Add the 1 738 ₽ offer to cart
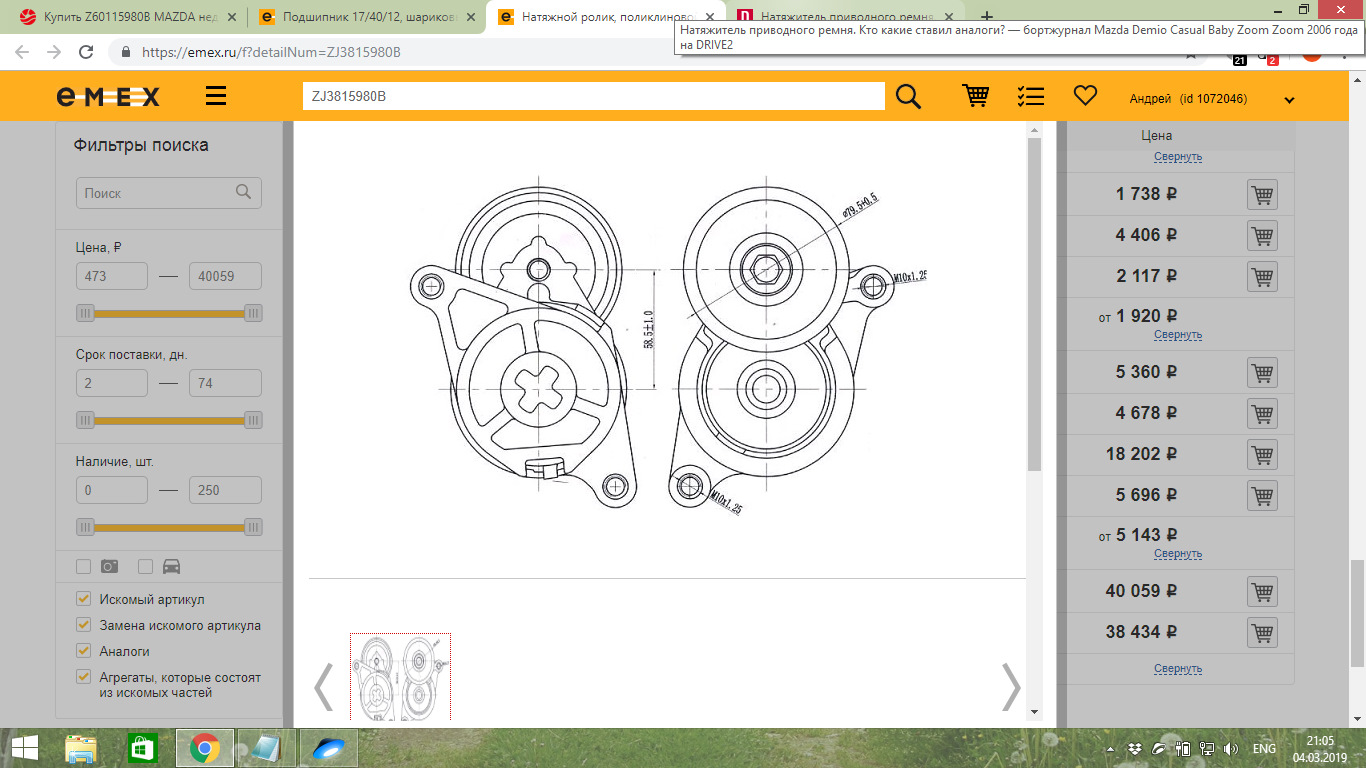 pyautogui.click(x=1262, y=194)
